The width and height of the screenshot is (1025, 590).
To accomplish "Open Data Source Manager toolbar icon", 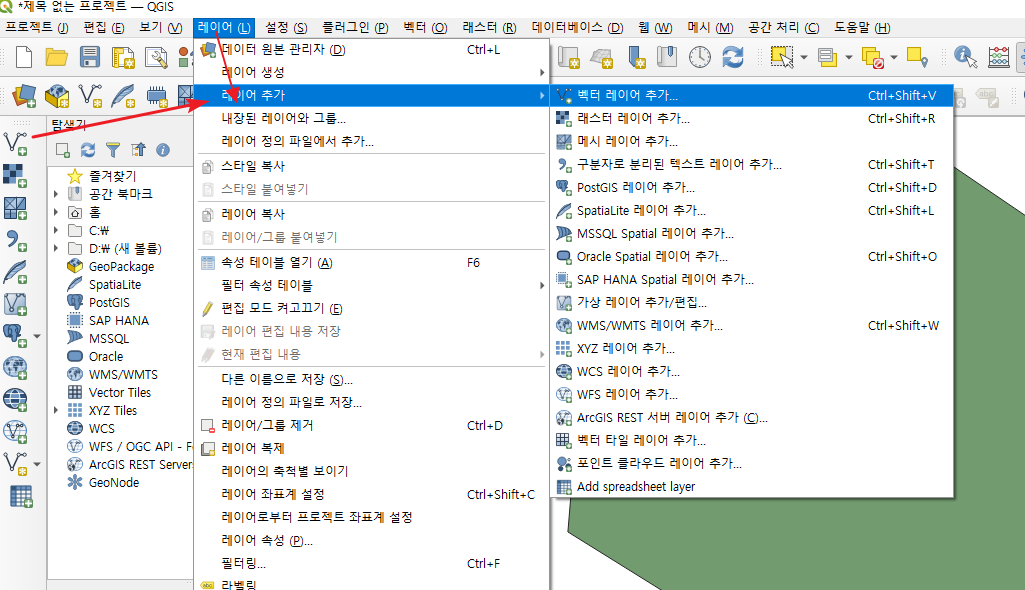I will (x=25, y=96).
